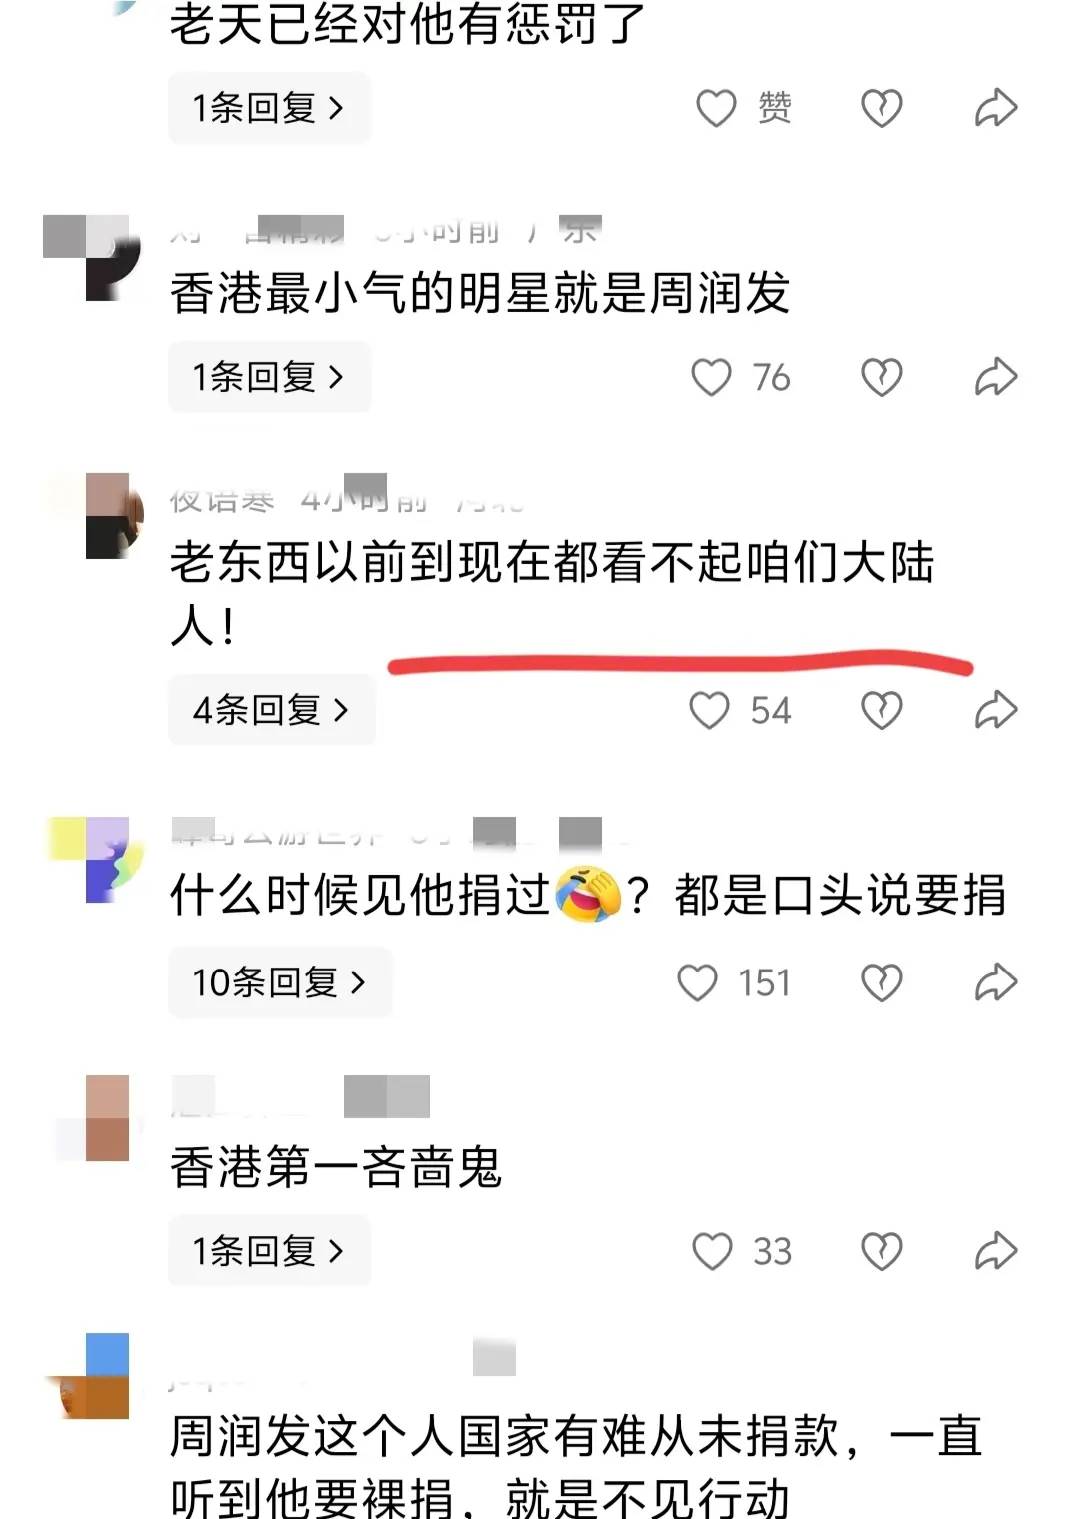Tap the comment text 什么时候见他捐过

click(x=361, y=895)
